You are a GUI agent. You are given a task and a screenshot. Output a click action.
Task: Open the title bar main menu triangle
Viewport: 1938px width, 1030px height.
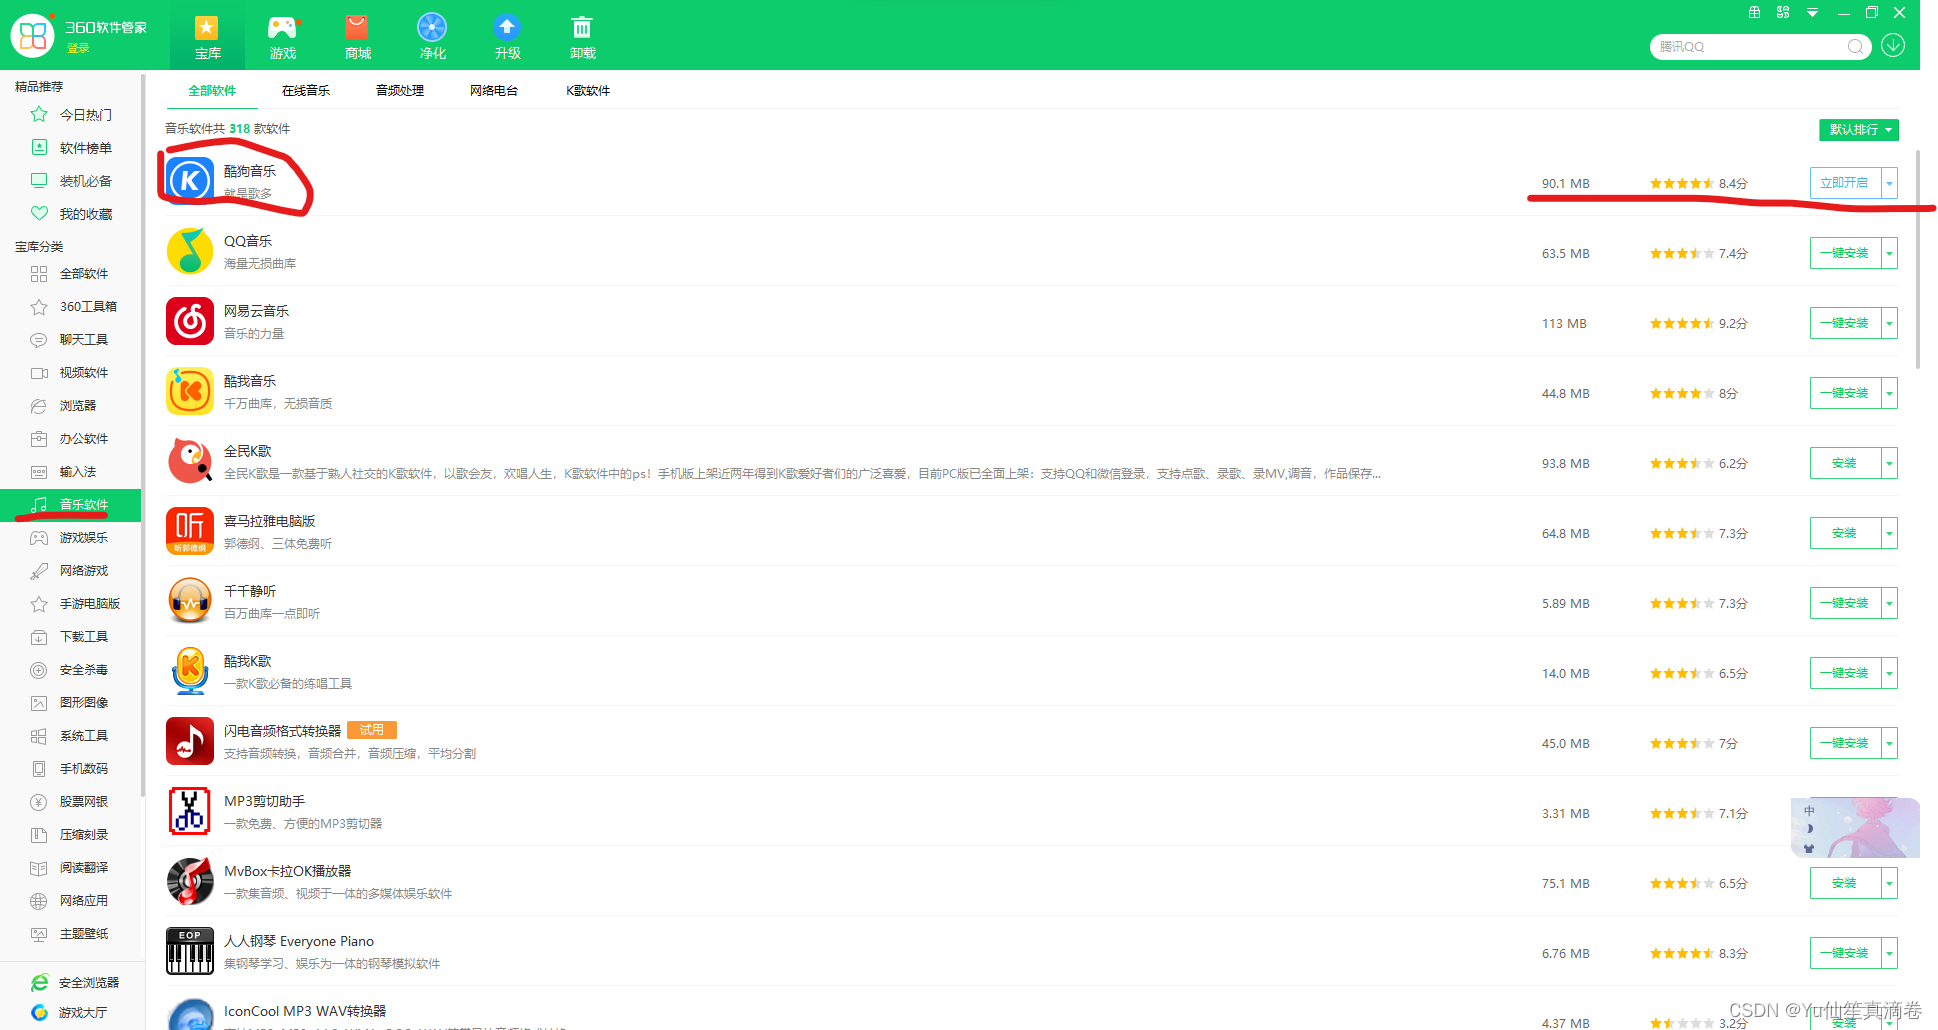coord(1812,13)
